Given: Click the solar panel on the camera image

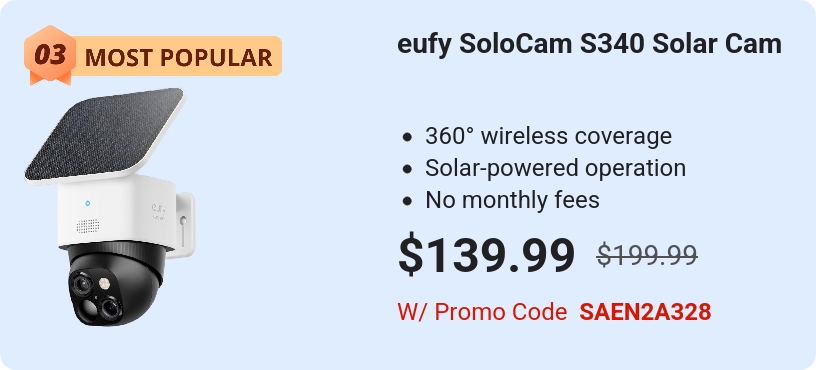Looking at the screenshot, I should click(105, 133).
